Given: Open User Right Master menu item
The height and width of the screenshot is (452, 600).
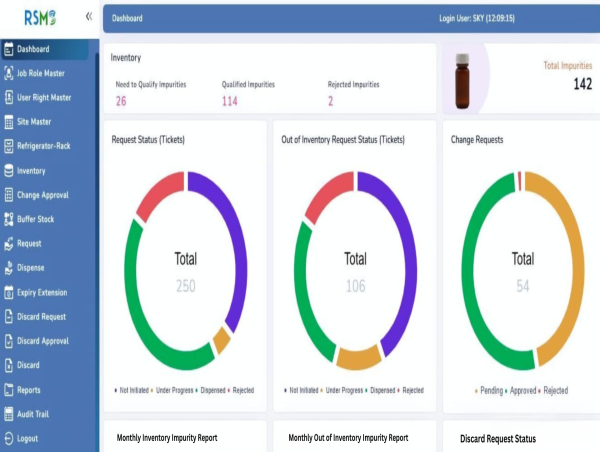Looking at the screenshot, I should (45, 98).
